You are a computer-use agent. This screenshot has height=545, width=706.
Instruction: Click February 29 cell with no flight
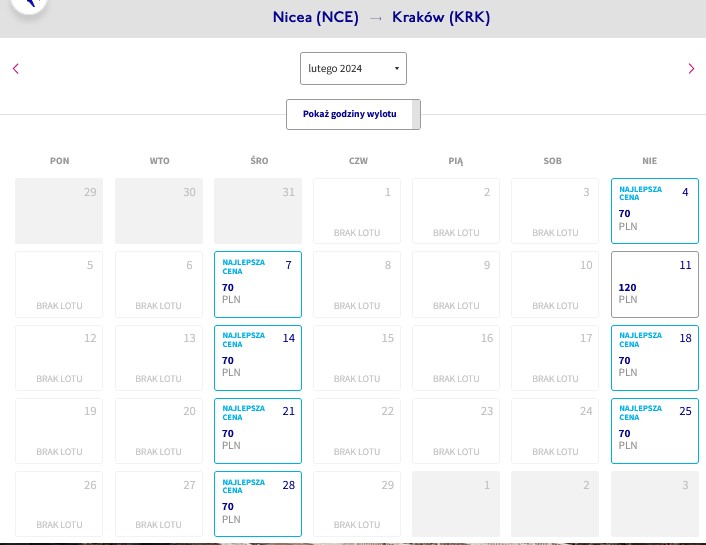357,504
